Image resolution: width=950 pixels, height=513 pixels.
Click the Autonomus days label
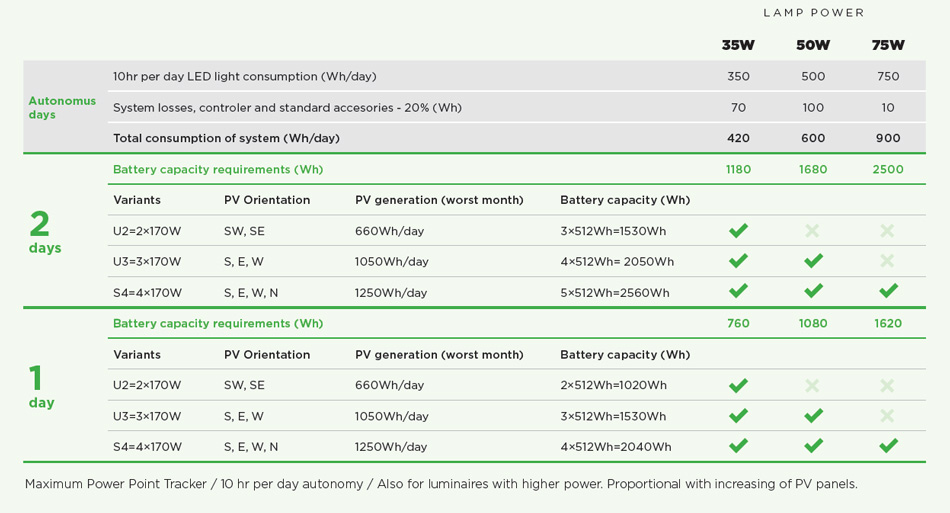click(x=62, y=107)
